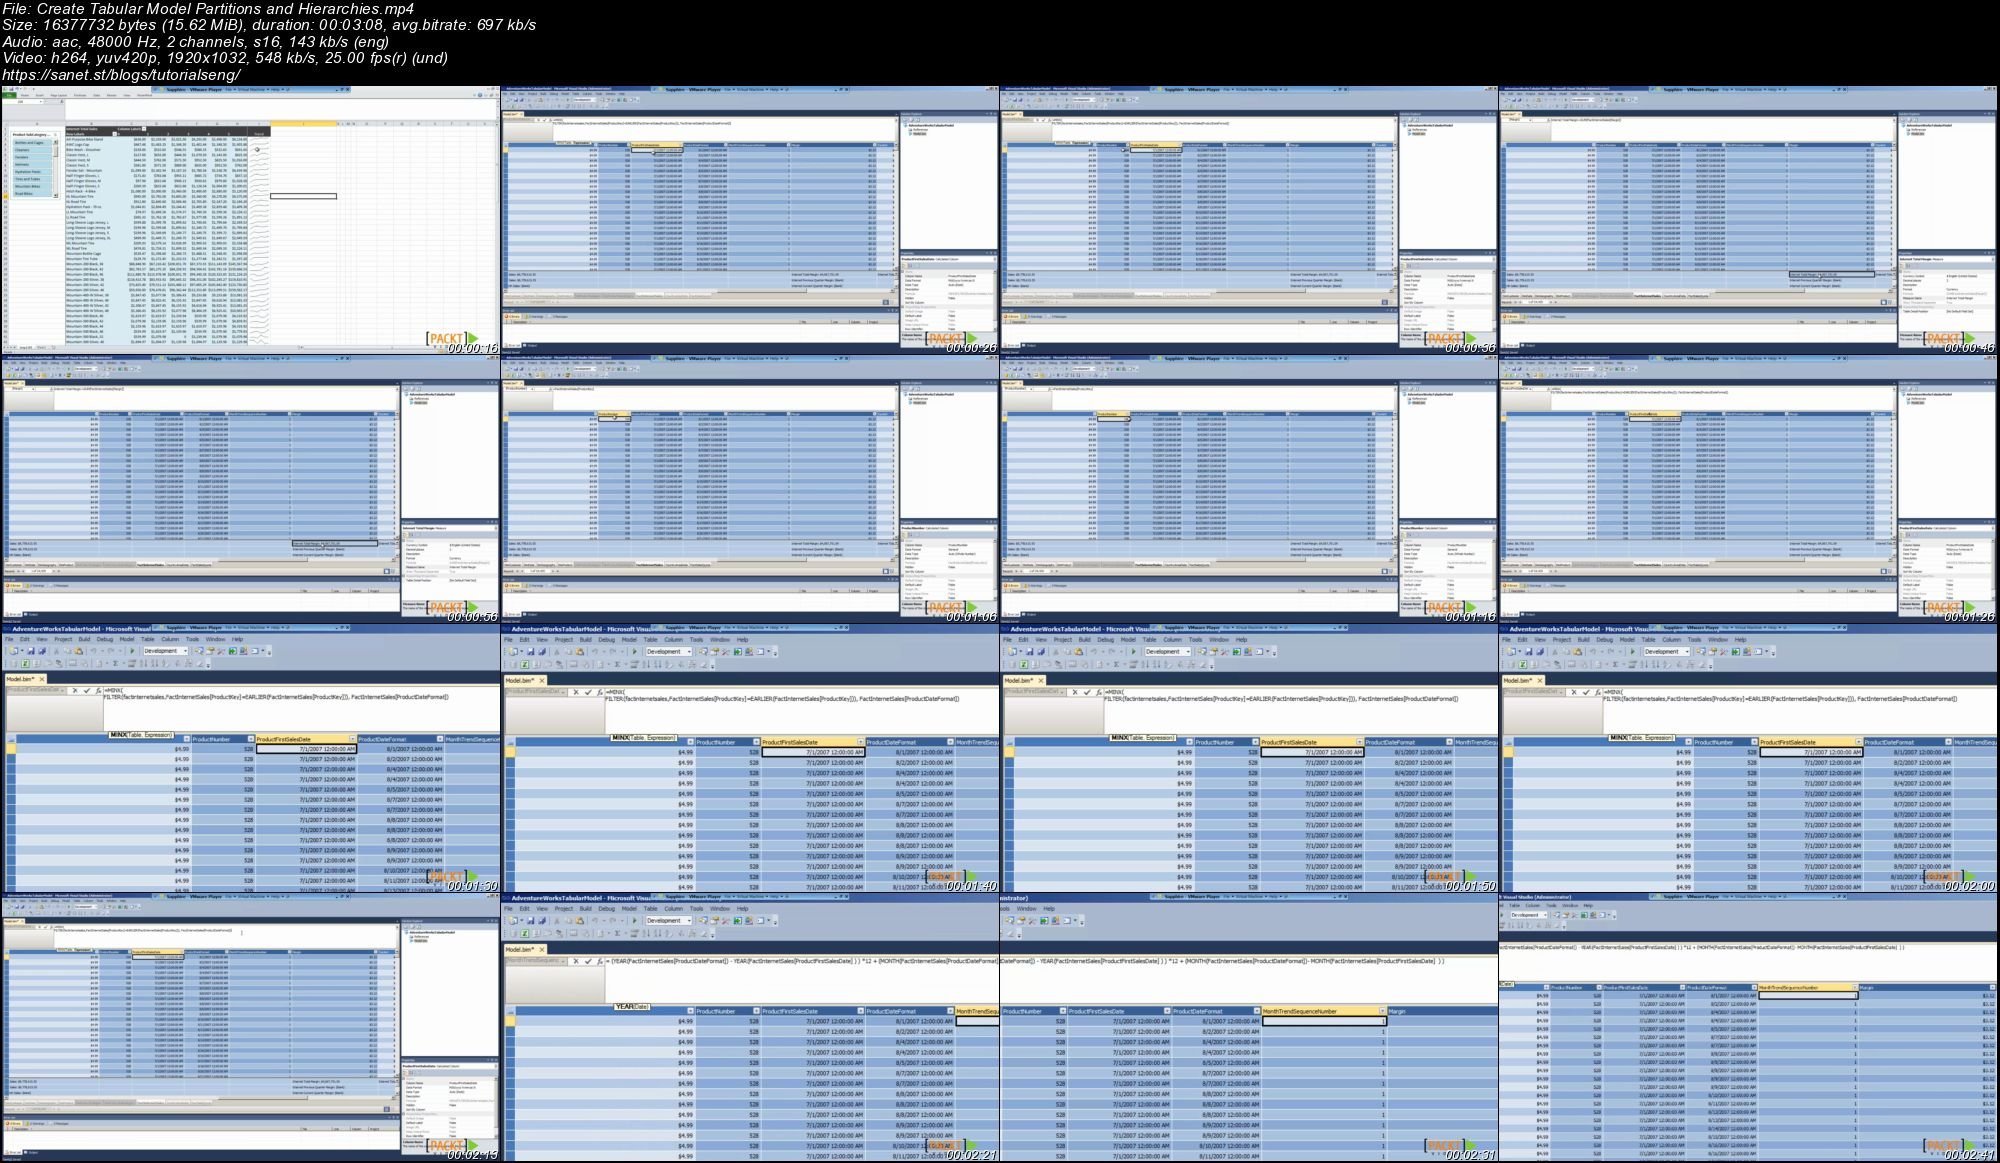This screenshot has height=1163, width=2000.
Task: Open Column menu in 00:01:30 frame
Action: coord(170,639)
